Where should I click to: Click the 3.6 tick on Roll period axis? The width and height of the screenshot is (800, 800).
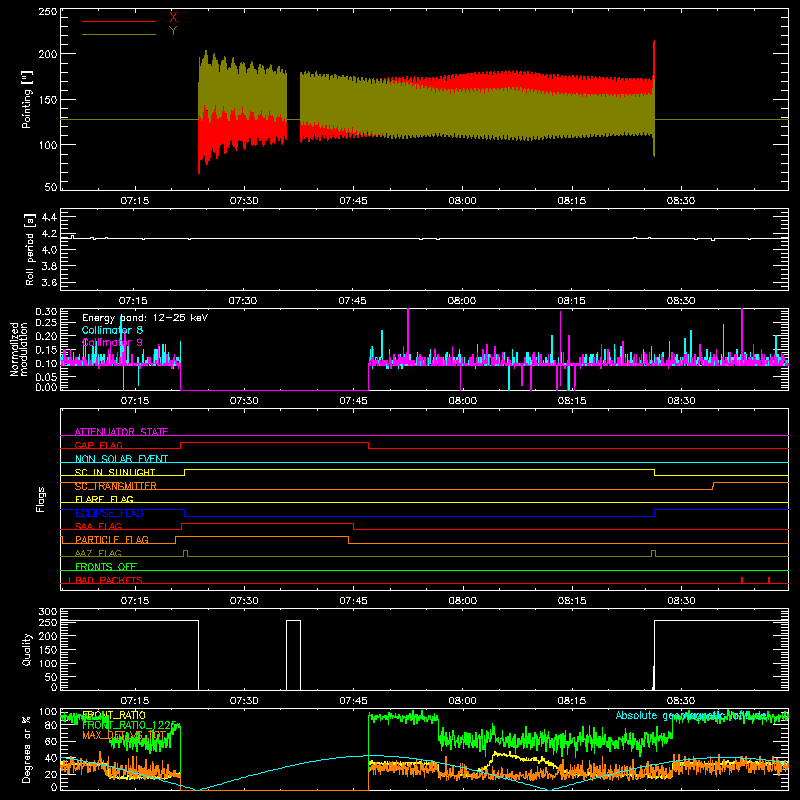point(49,282)
